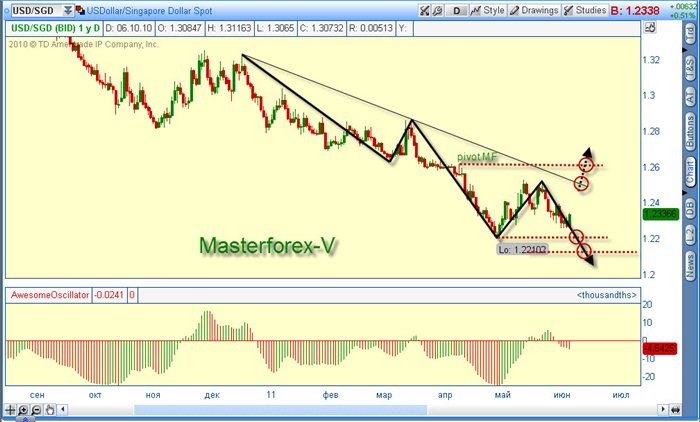Click the magnifier icon next to wrench

(x=438, y=11)
